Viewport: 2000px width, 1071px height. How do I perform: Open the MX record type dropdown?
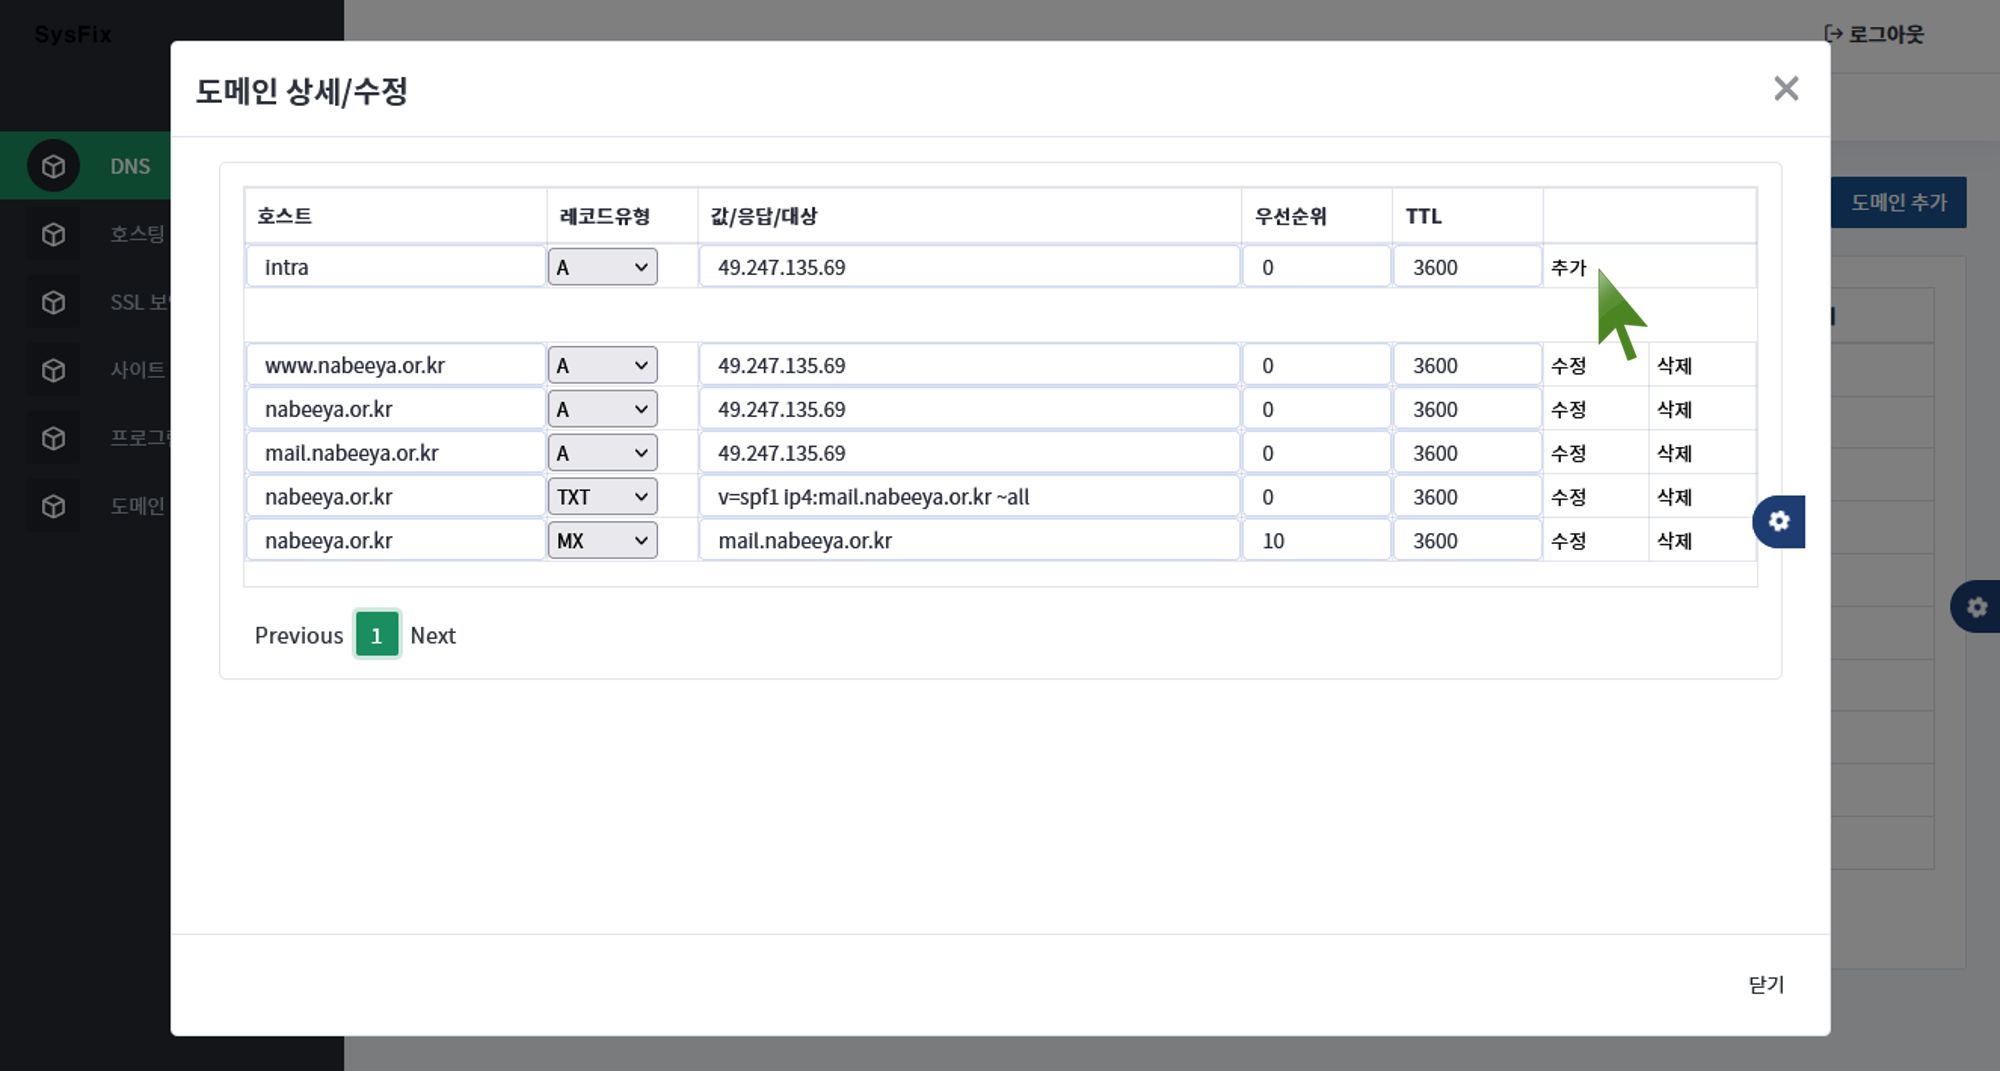click(x=602, y=541)
